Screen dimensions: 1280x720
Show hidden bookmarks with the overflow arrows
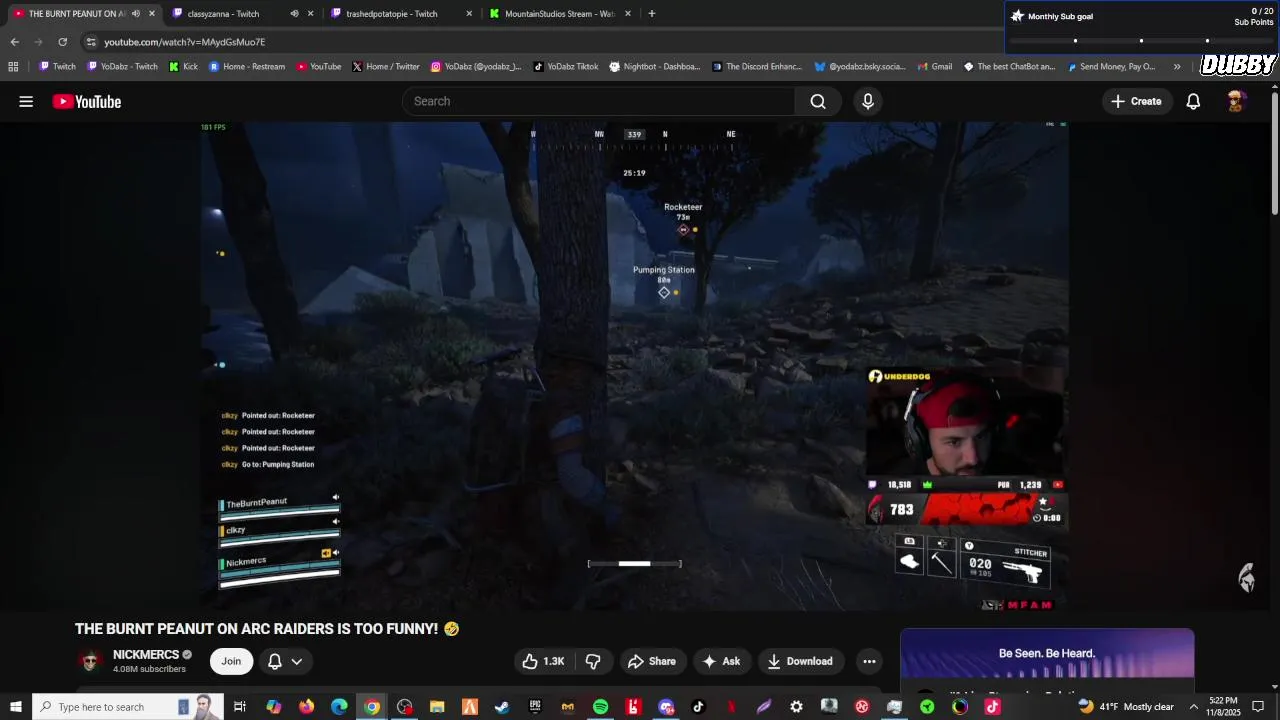coord(1177,67)
